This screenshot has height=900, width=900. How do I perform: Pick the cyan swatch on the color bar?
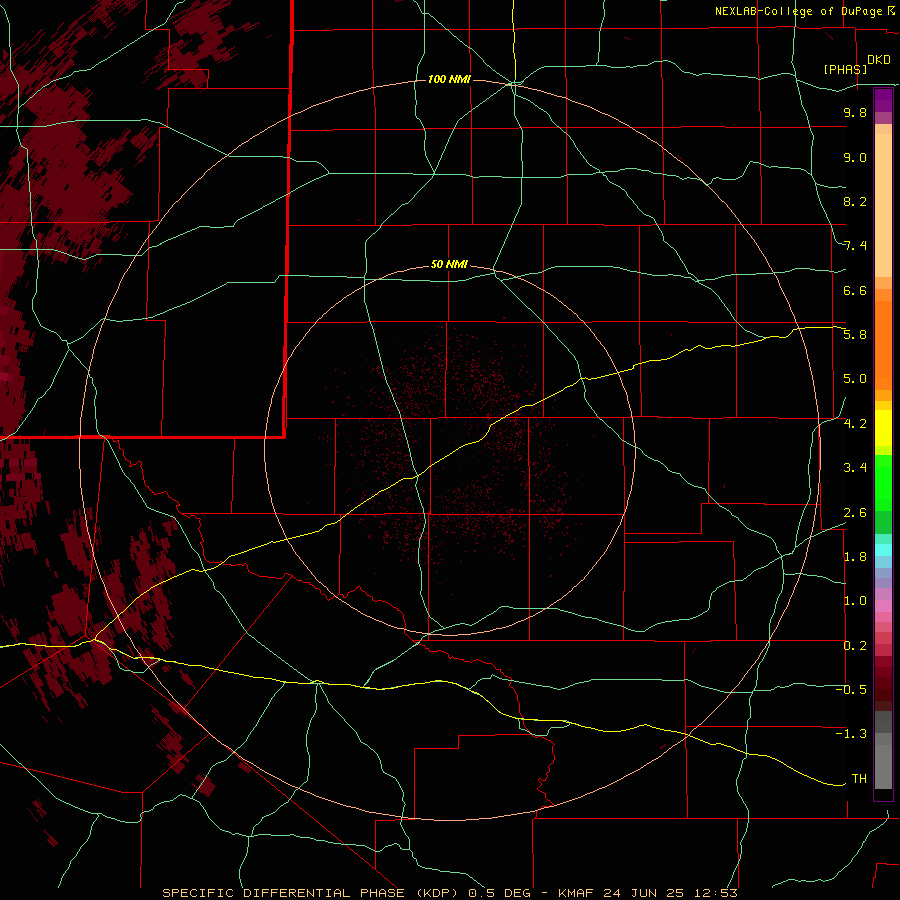click(883, 550)
